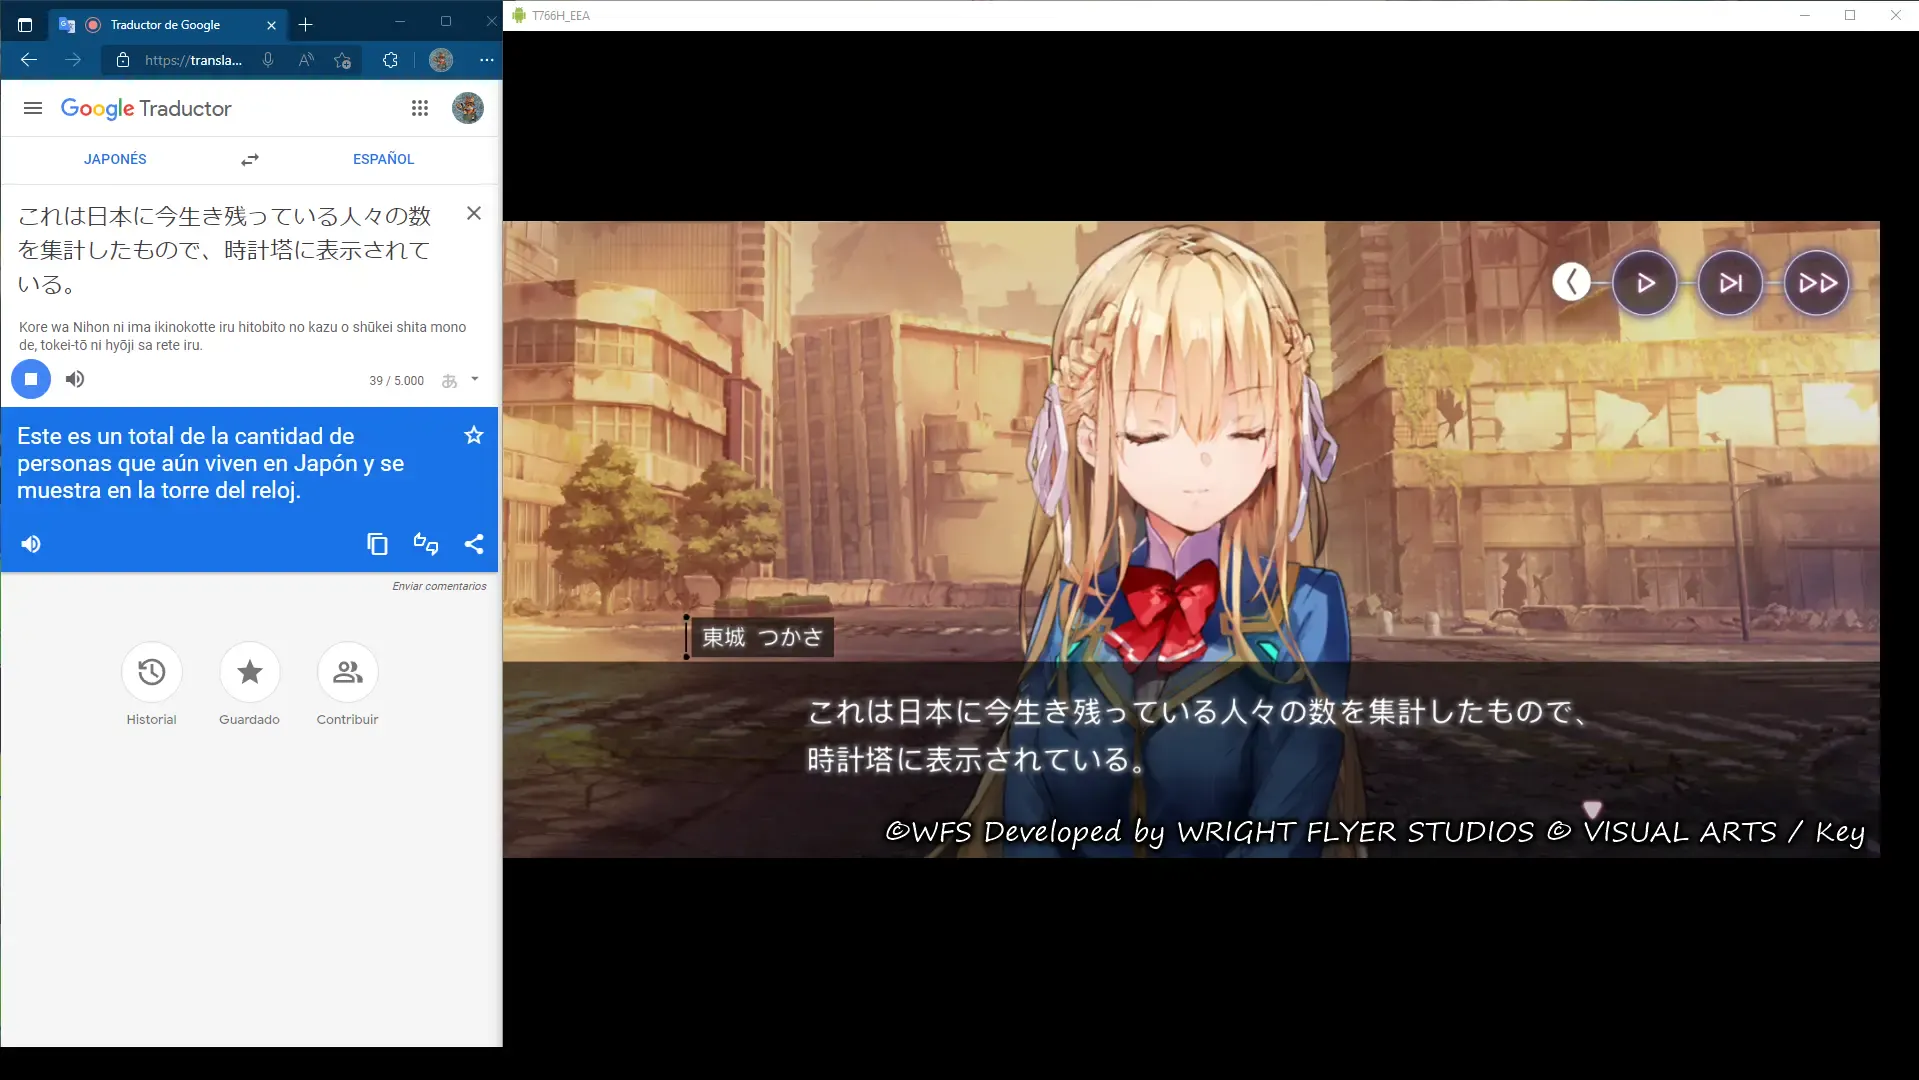The width and height of the screenshot is (1919, 1080).
Task: Open the input tools dropdown arrow
Action: (x=475, y=379)
